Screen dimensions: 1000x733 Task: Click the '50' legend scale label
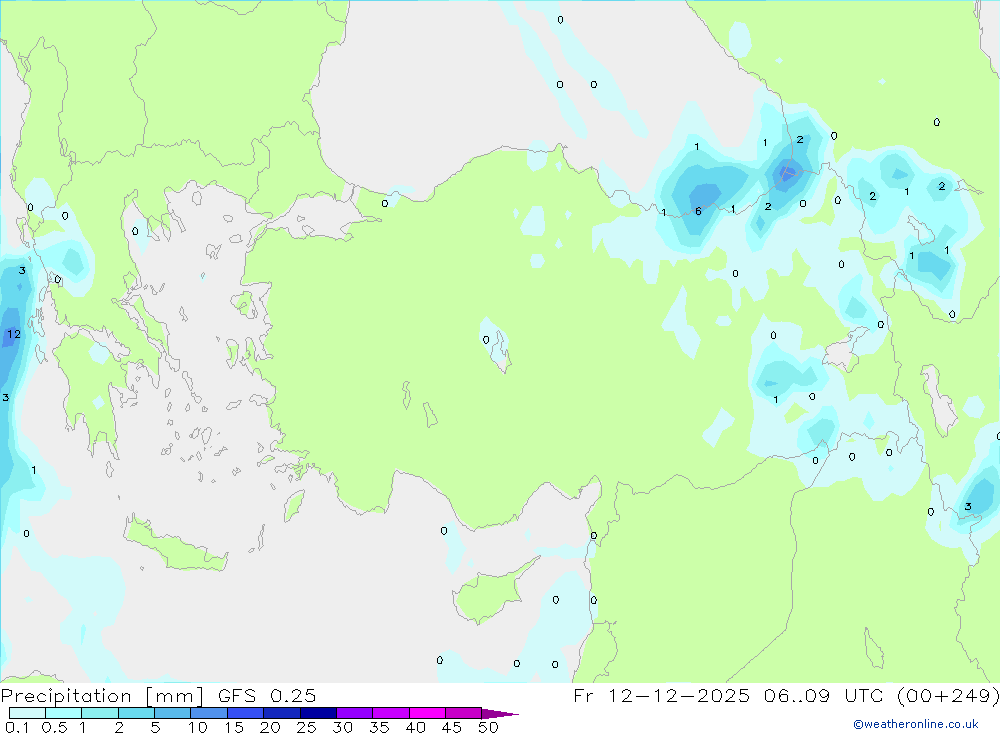tap(489, 727)
